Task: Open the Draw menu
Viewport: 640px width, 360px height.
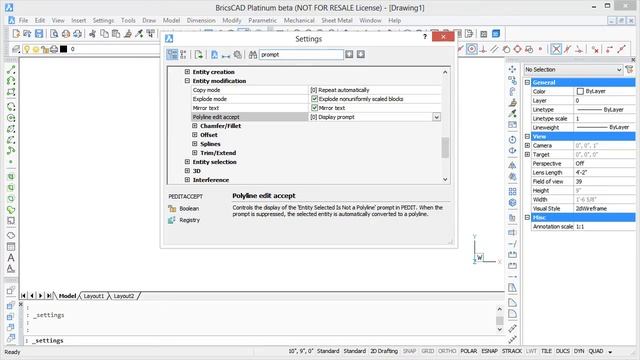Action: 149,20
